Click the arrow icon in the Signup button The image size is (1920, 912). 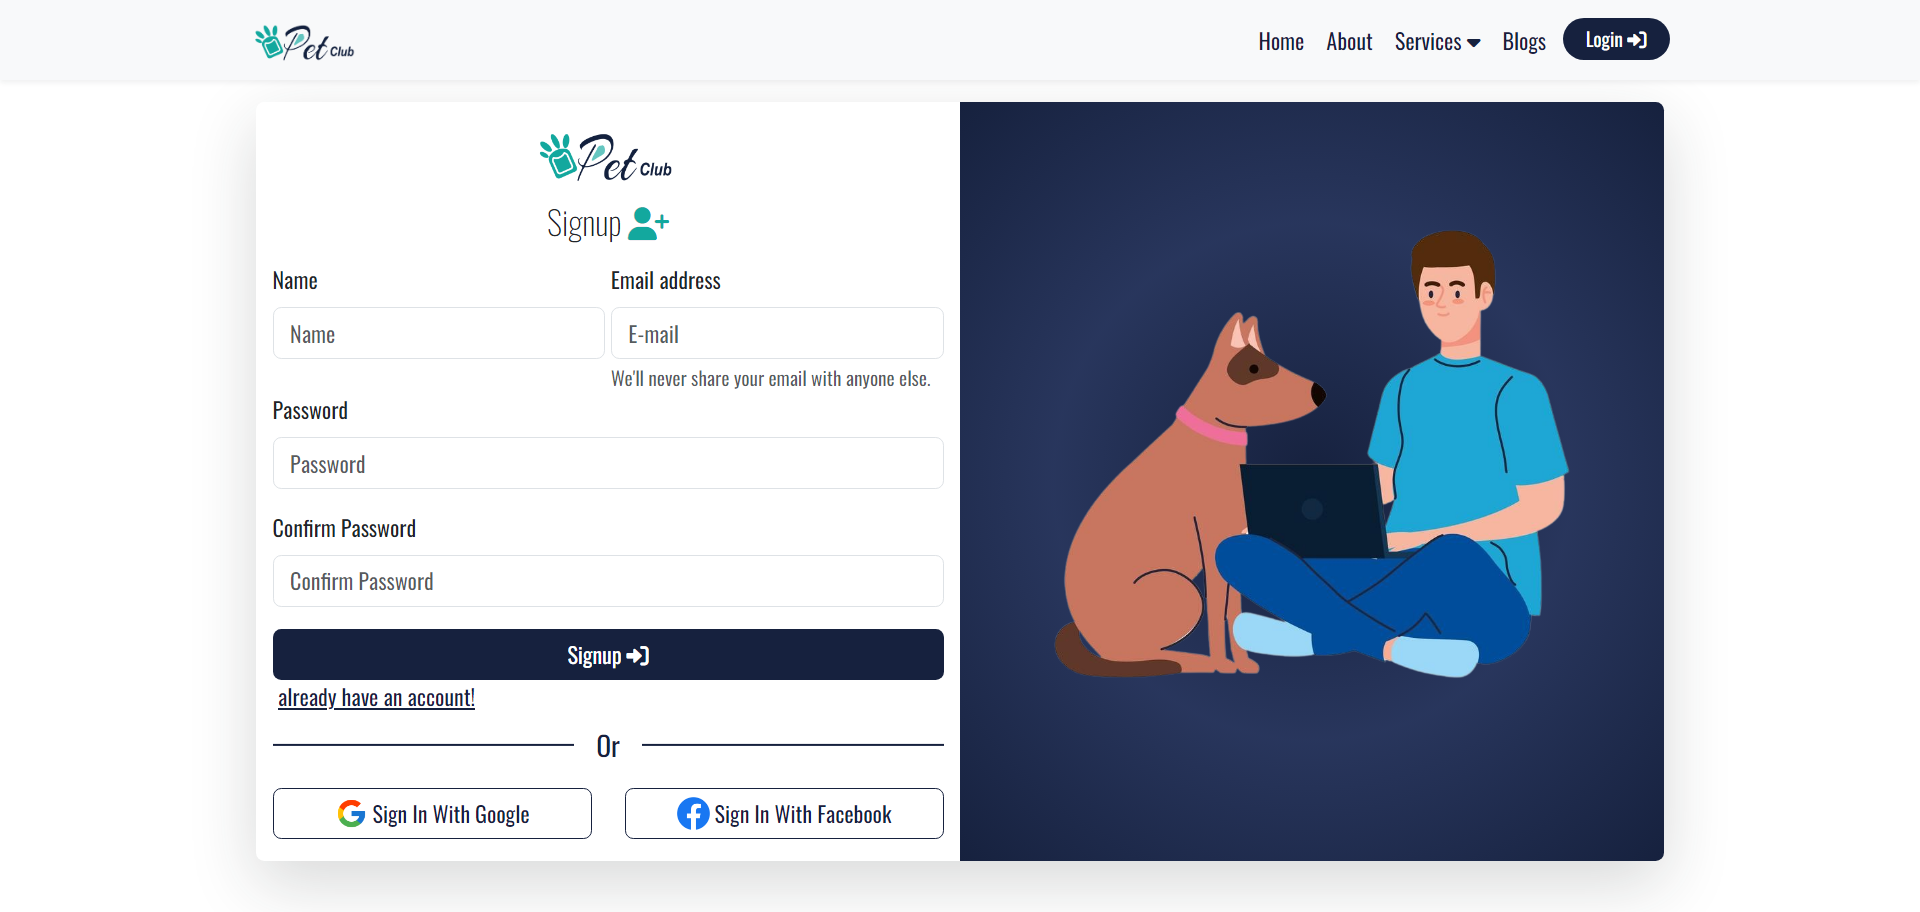638,656
